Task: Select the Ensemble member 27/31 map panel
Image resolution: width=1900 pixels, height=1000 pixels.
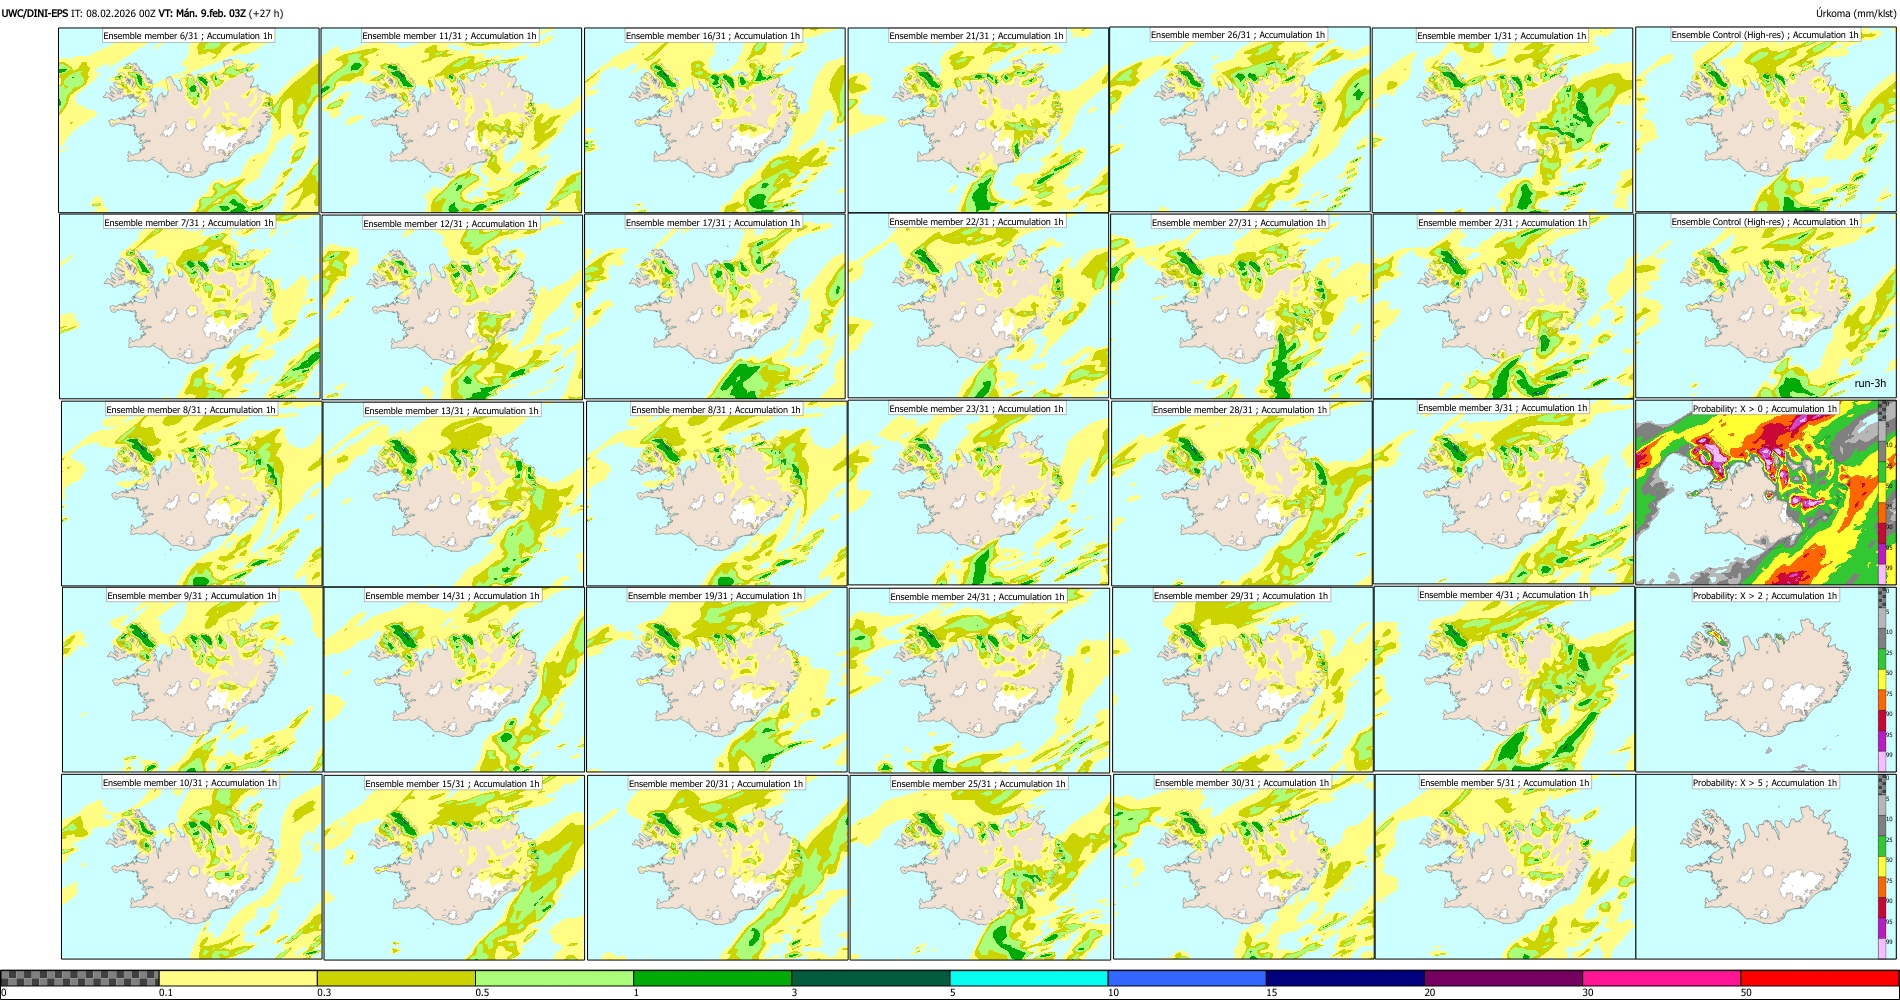Action: coord(1240,307)
